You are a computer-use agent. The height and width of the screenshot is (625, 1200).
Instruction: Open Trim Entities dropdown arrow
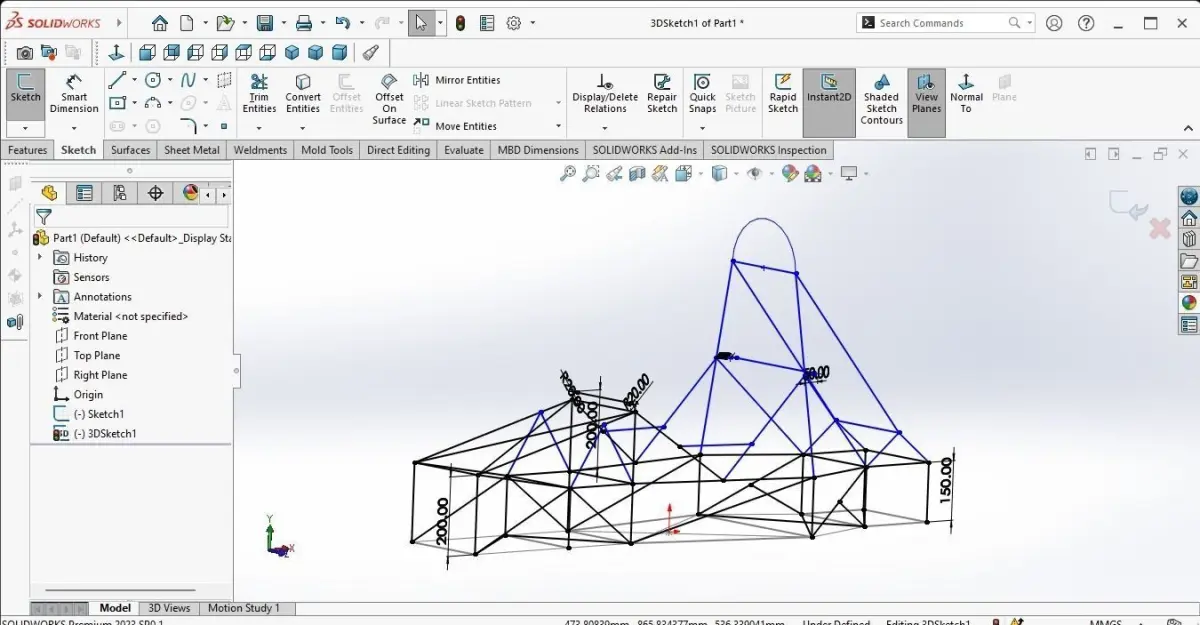259,128
